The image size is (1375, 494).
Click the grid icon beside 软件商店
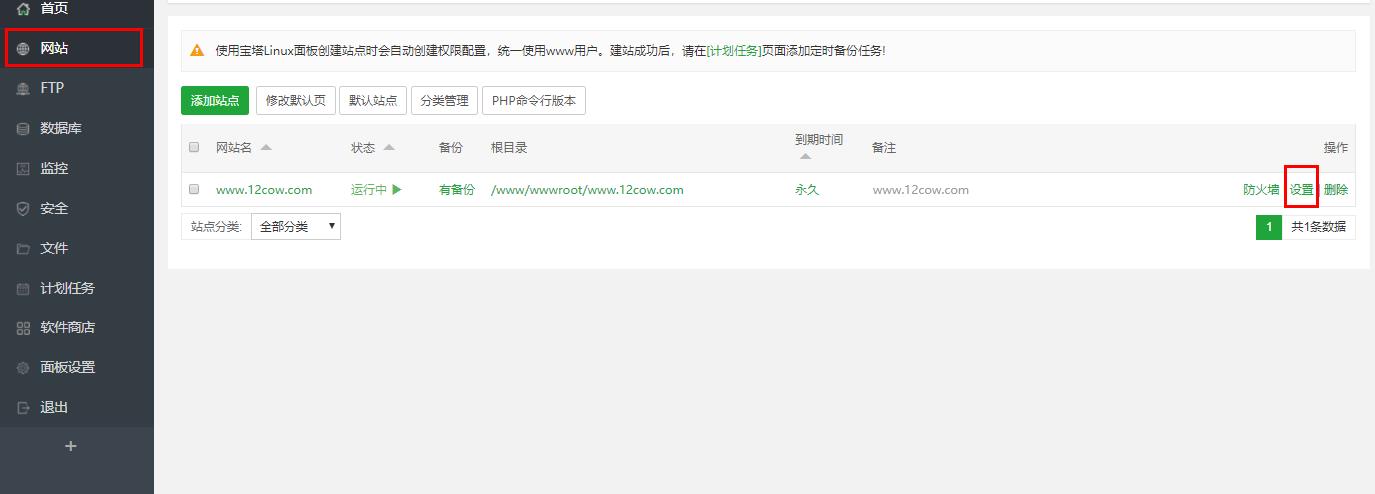click(x=23, y=328)
